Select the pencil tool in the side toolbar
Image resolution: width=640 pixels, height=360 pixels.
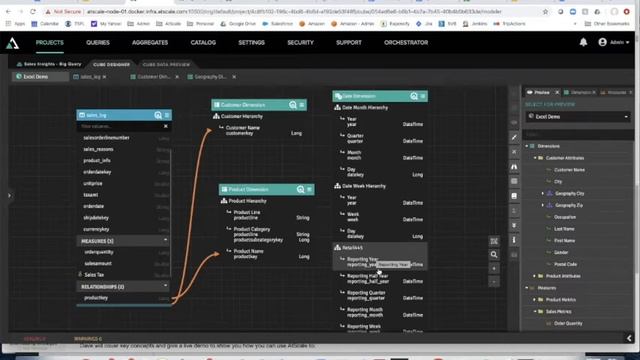tap(514, 137)
